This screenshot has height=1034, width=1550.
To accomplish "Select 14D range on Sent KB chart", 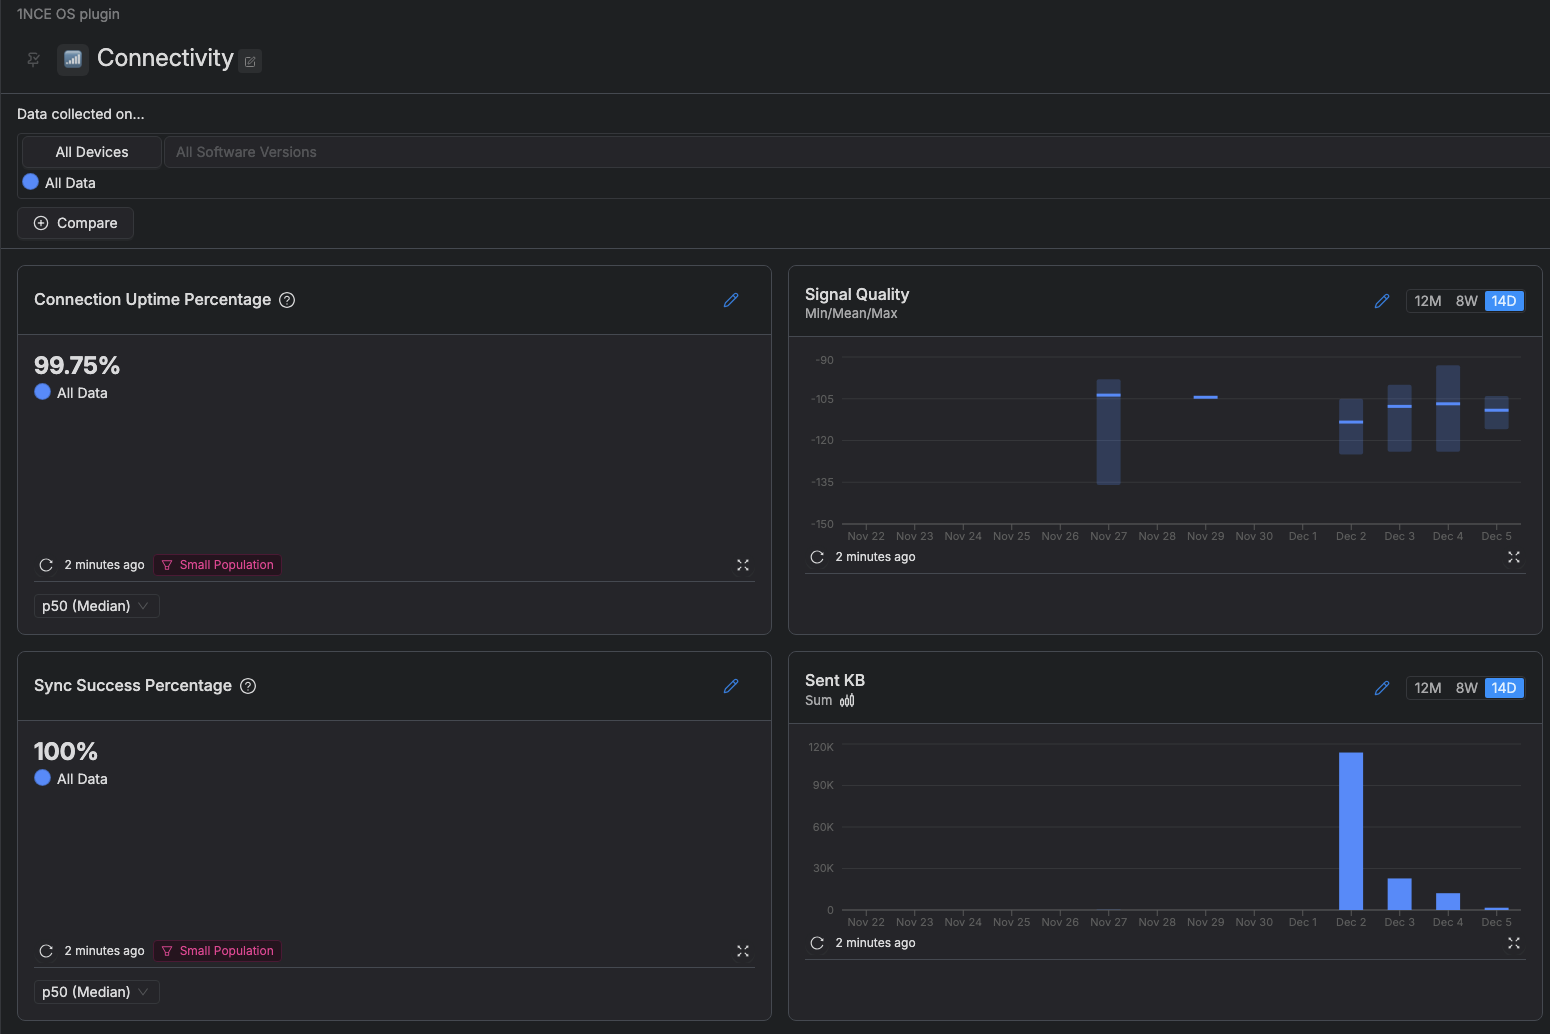I will (1503, 688).
